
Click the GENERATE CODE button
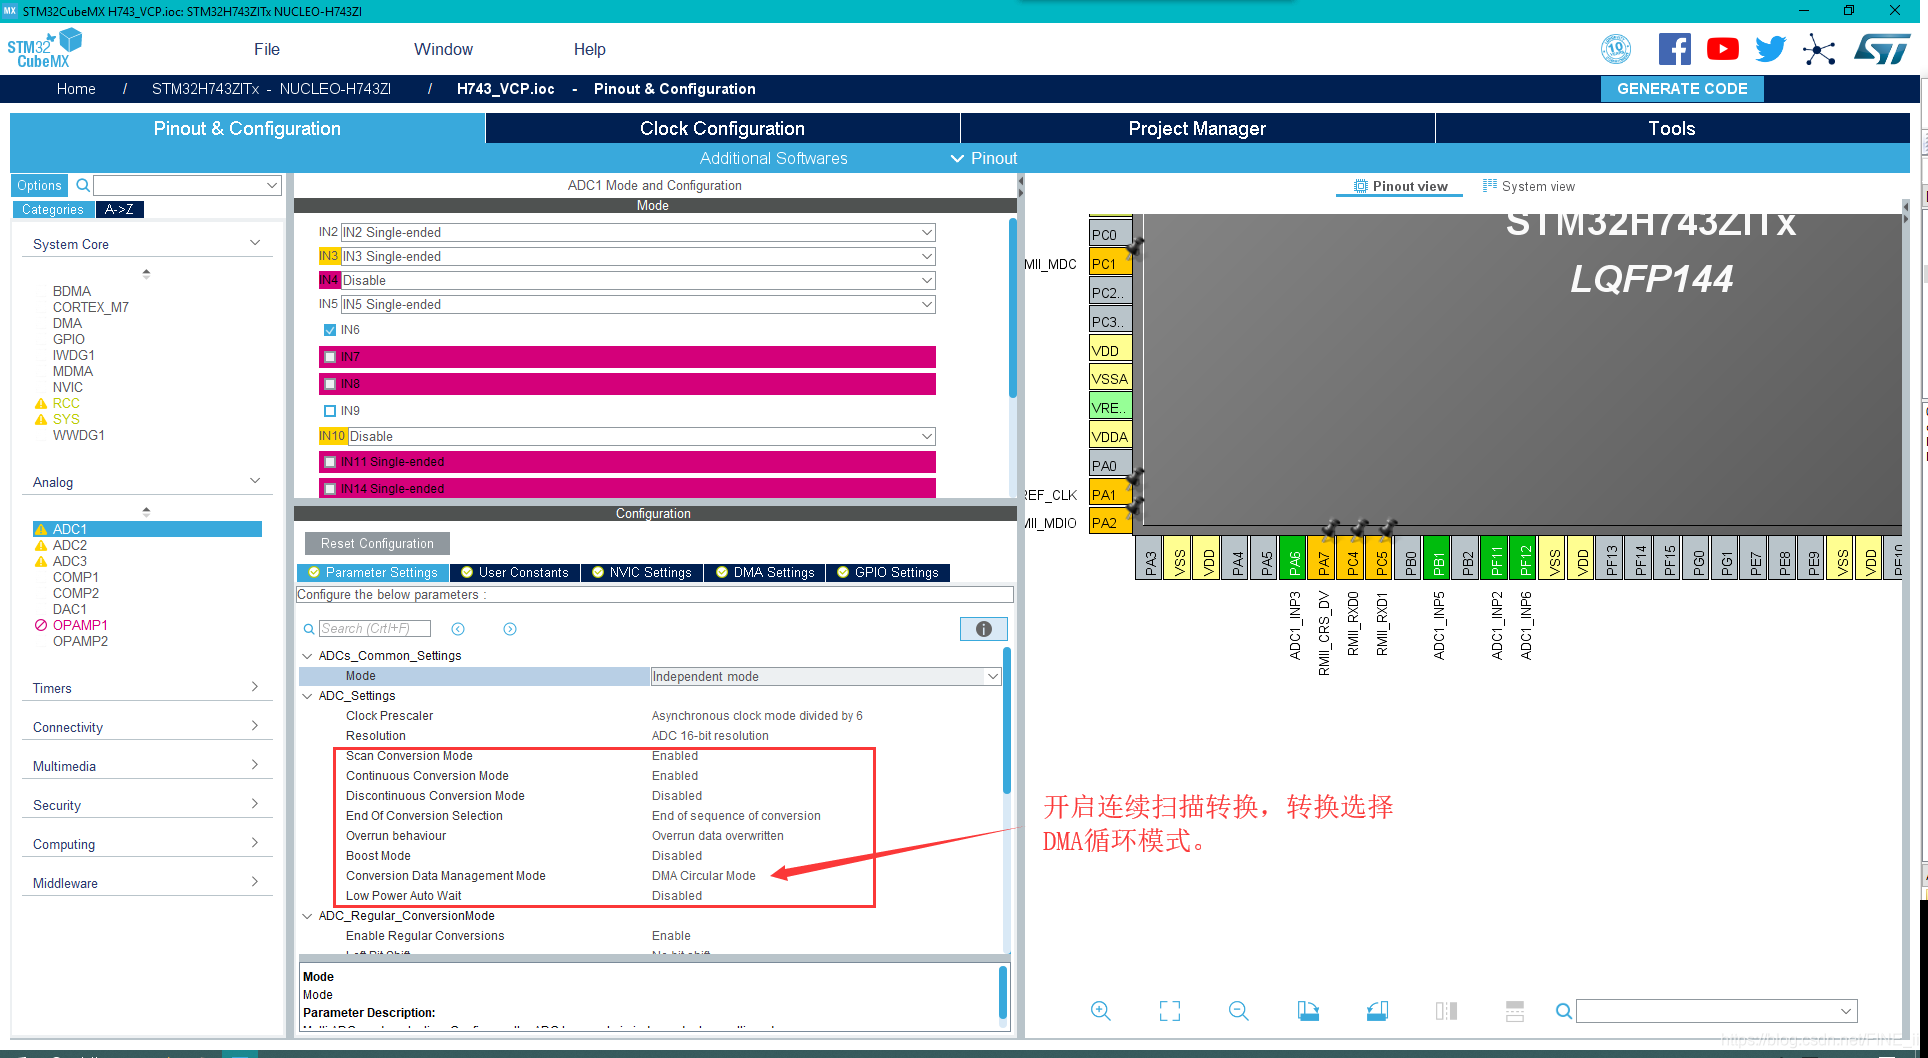1682,89
